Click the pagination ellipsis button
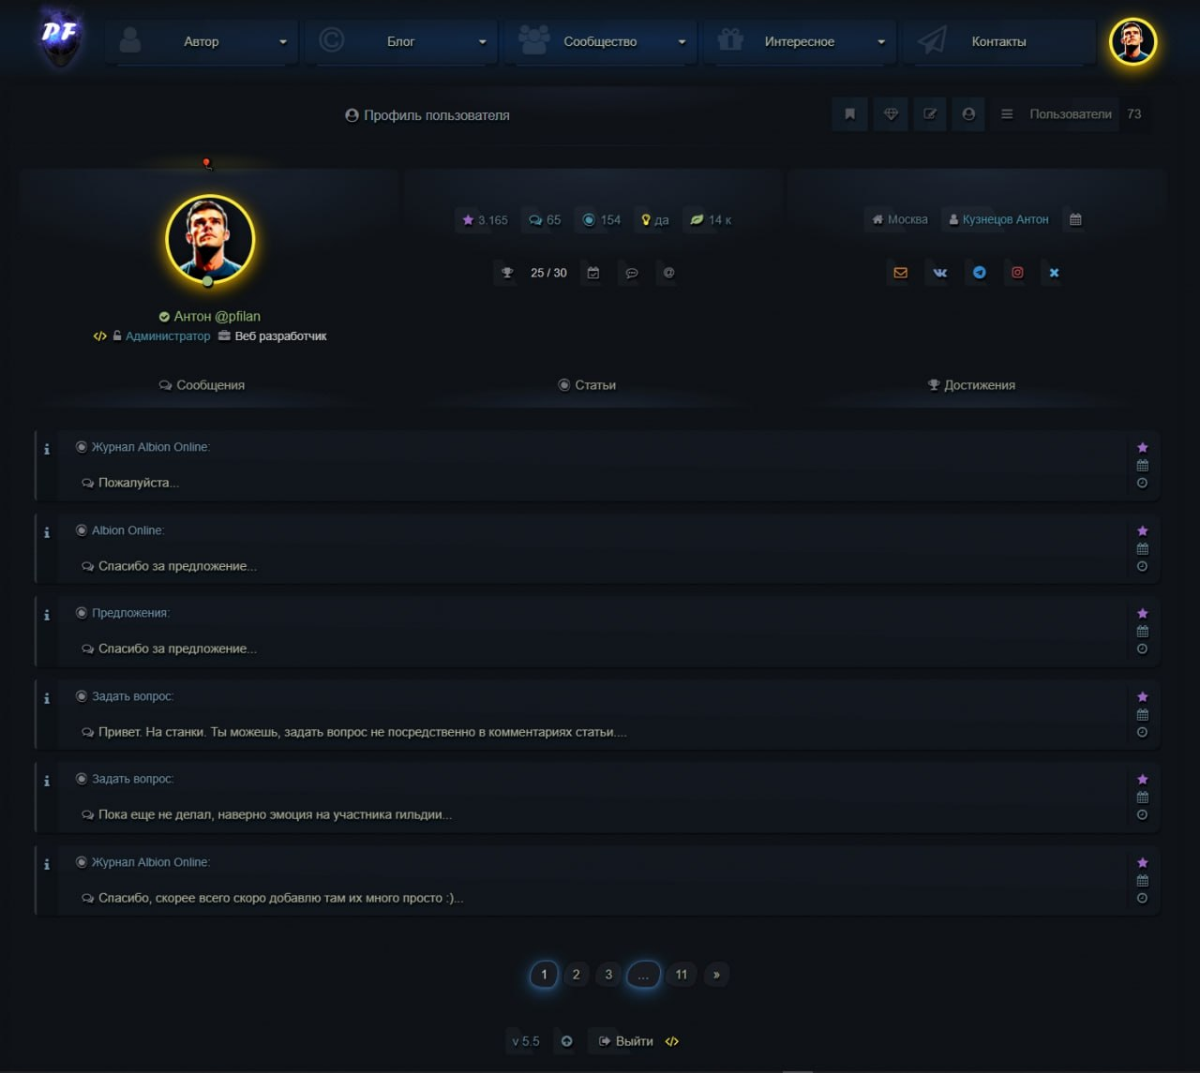This screenshot has height=1073, width=1200. pos(643,974)
